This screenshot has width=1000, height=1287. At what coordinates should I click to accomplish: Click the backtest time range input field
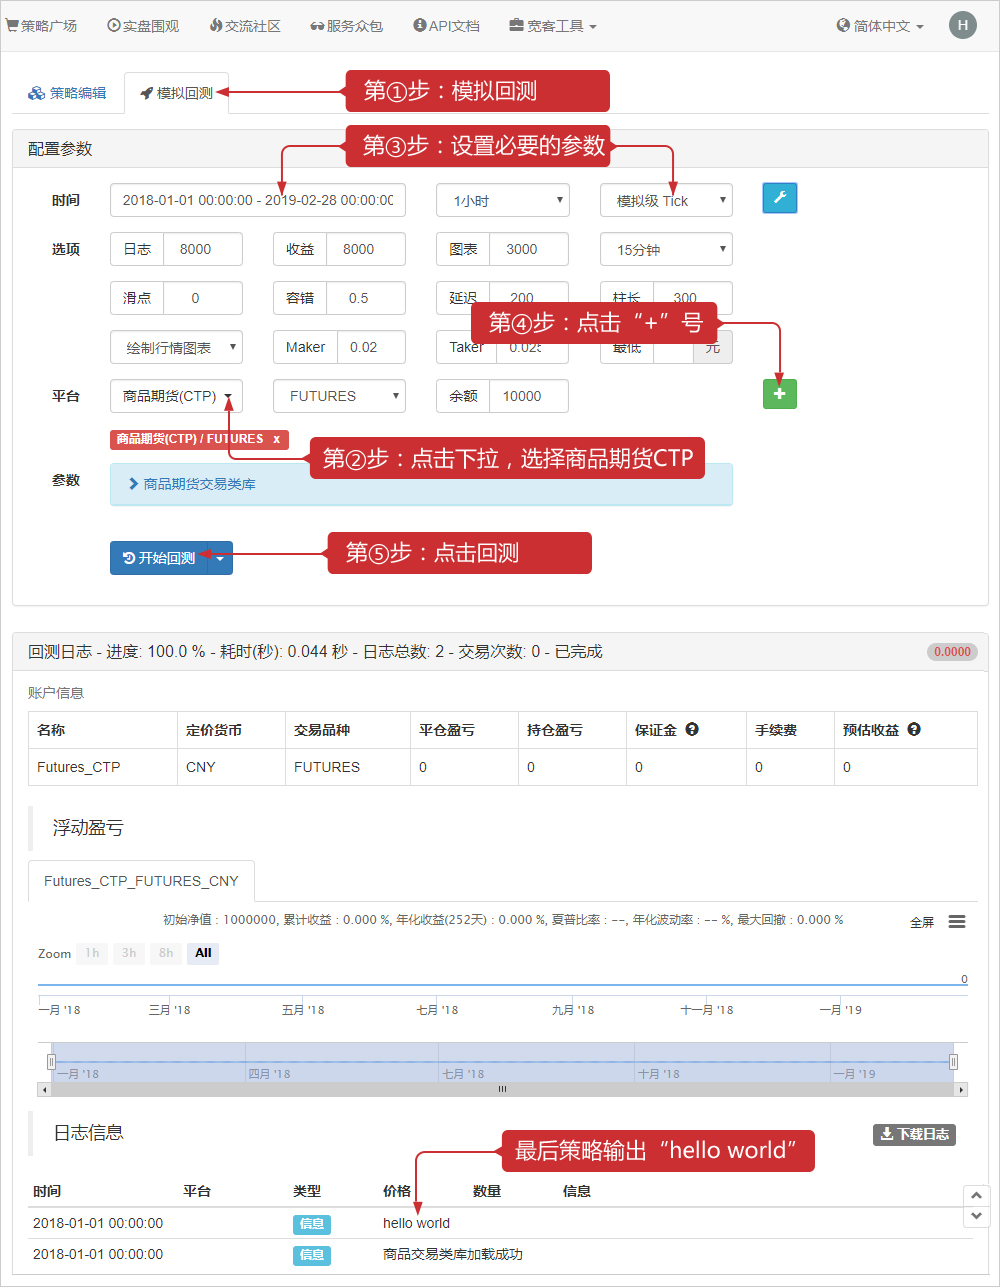(x=258, y=200)
